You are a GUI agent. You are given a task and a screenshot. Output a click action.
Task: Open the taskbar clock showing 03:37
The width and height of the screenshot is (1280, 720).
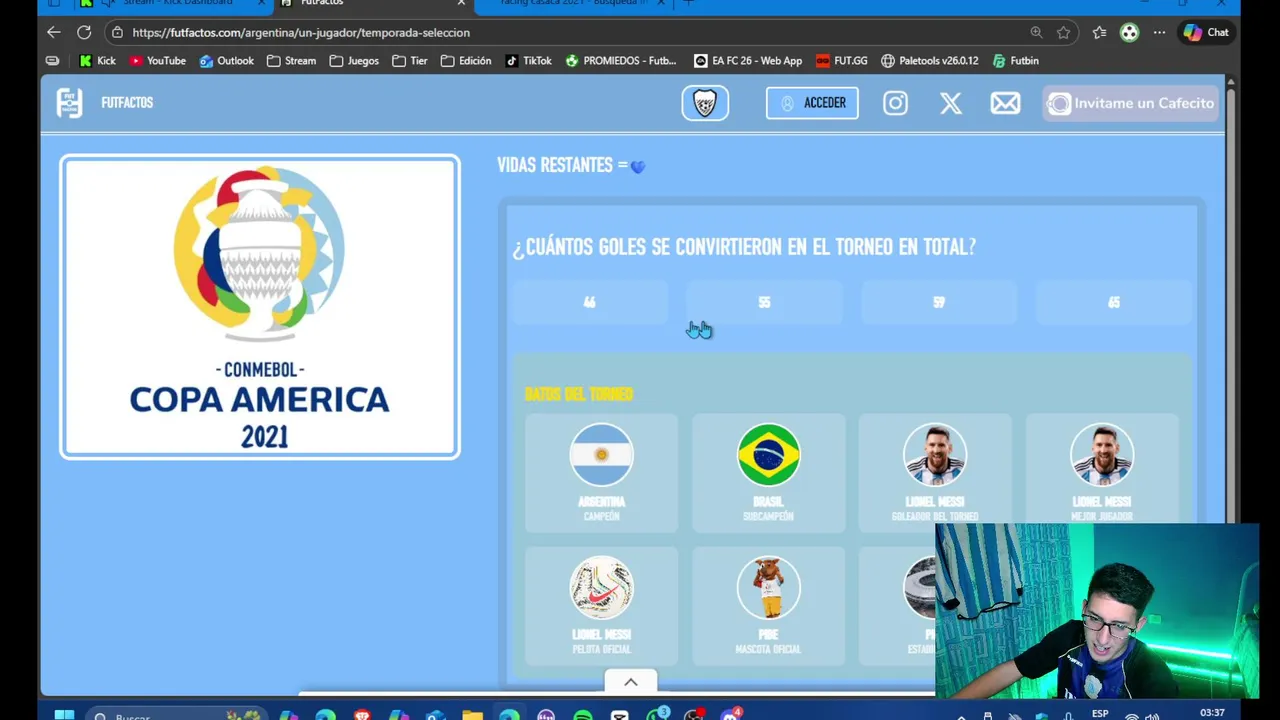(x=1212, y=713)
